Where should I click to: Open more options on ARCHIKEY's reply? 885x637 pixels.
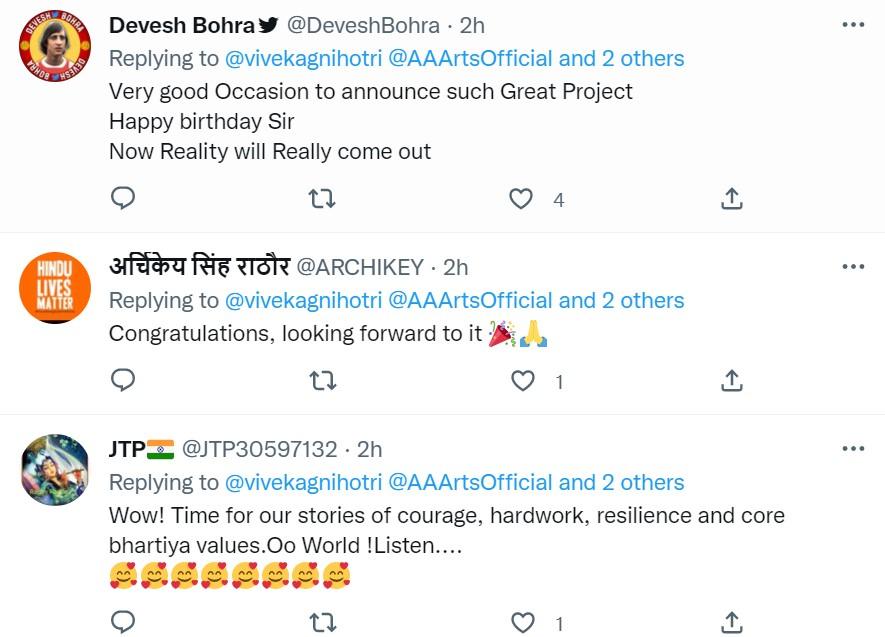[x=852, y=266]
